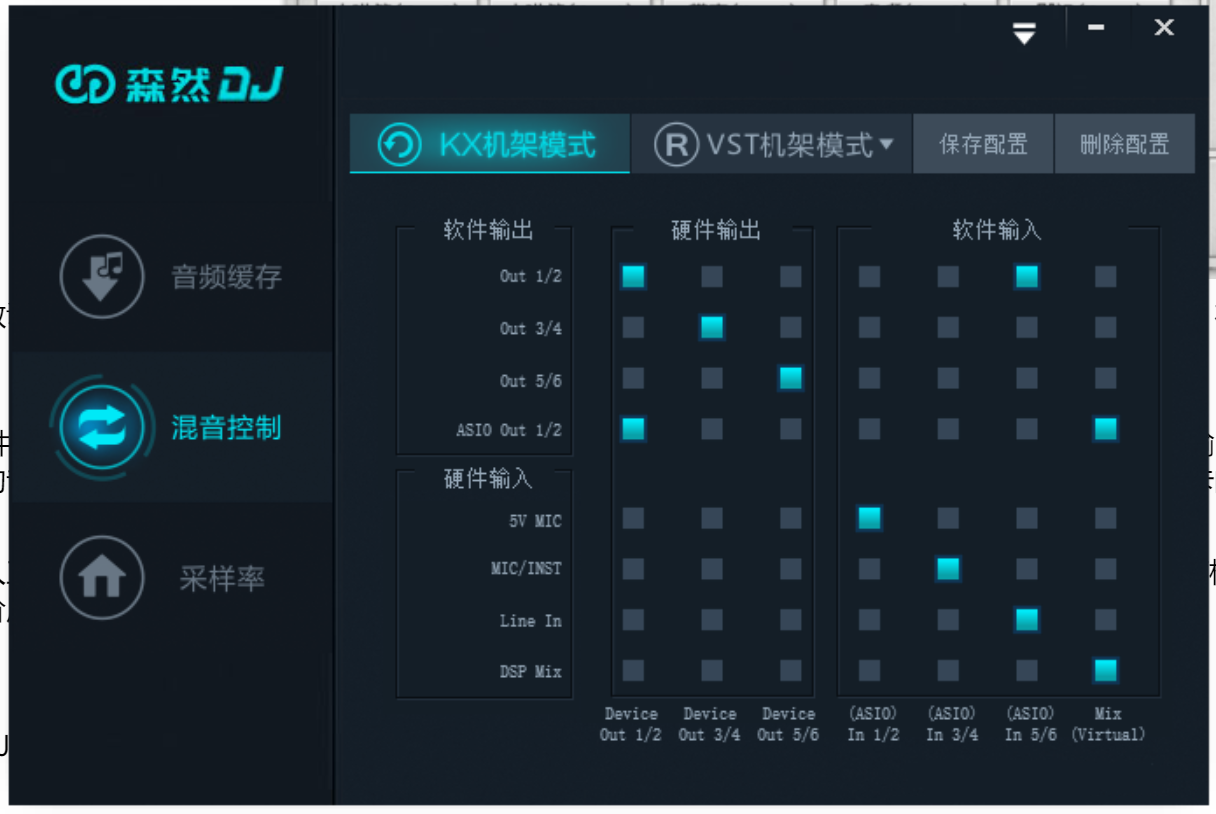
Task: Click the 硬件输出 section heading
Action: [x=715, y=230]
